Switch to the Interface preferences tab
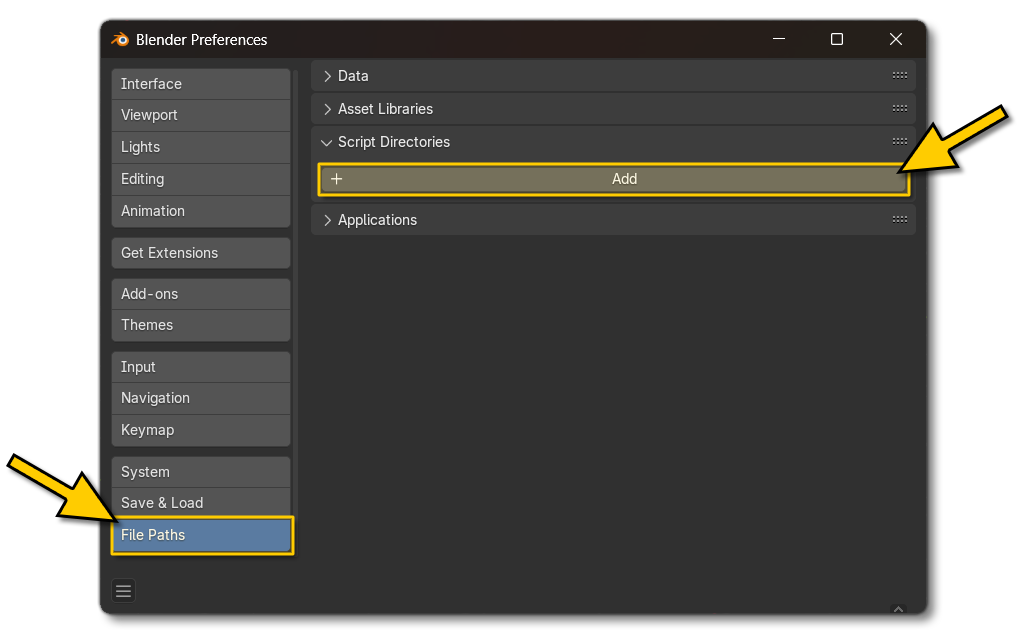1027x634 pixels. tap(200, 83)
